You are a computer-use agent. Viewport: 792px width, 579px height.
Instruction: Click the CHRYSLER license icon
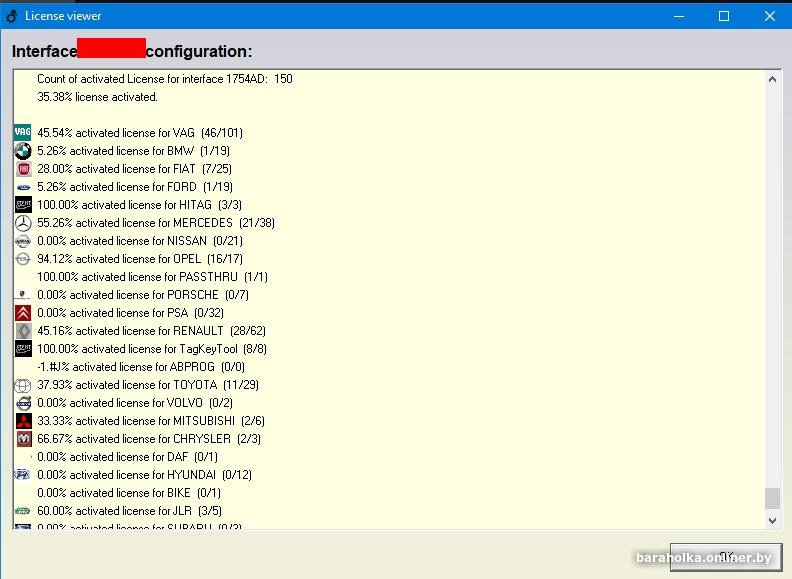pyautogui.click(x=23, y=439)
